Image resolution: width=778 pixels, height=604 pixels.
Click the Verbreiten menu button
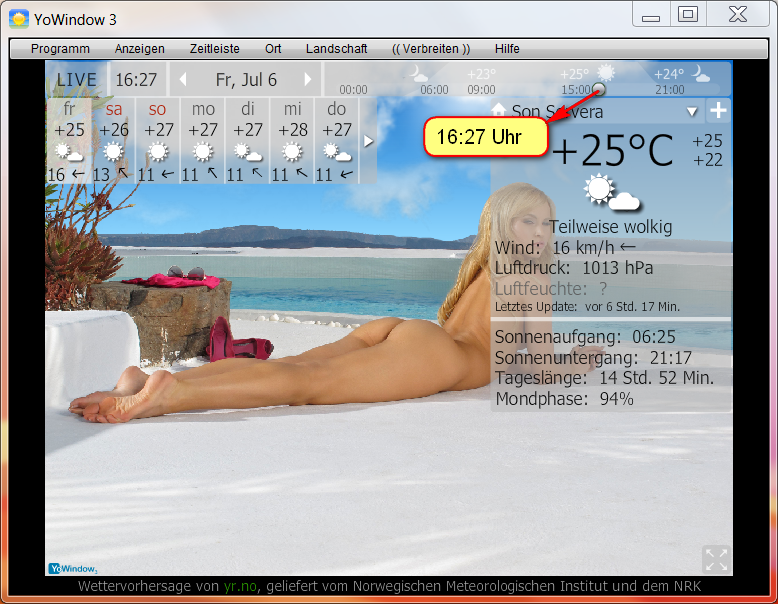click(x=430, y=49)
